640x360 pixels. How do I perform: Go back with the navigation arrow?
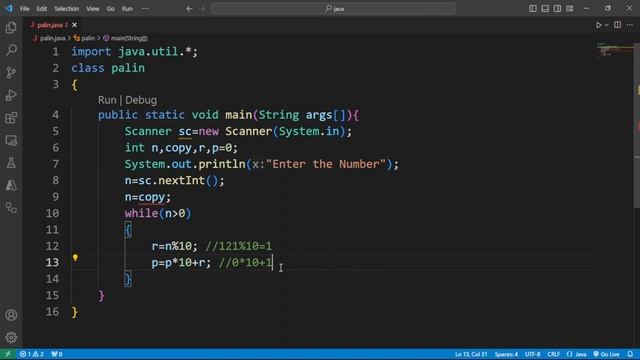point(189,8)
